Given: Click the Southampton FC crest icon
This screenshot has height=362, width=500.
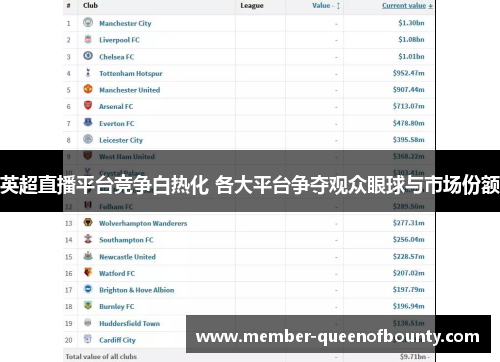Looking at the screenshot, I should [88, 239].
